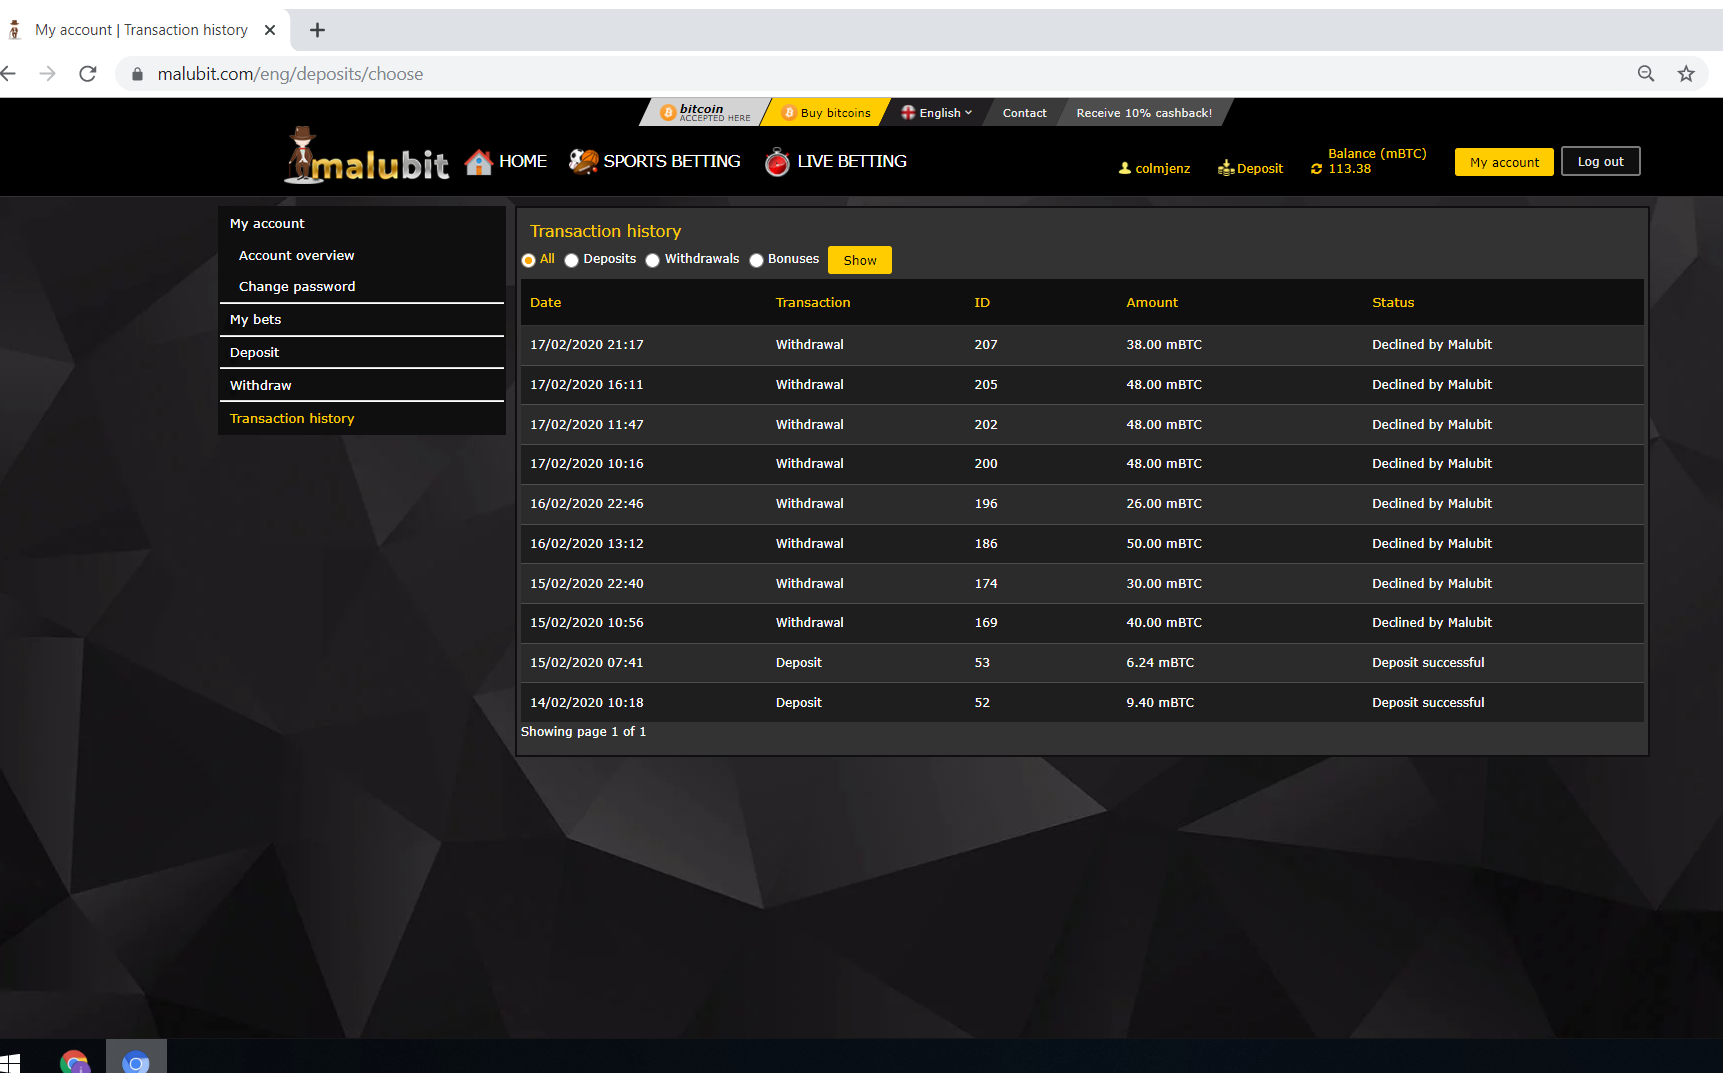This screenshot has height=1073, width=1723.
Task: Bookmark page with the star icon
Action: (x=1686, y=74)
